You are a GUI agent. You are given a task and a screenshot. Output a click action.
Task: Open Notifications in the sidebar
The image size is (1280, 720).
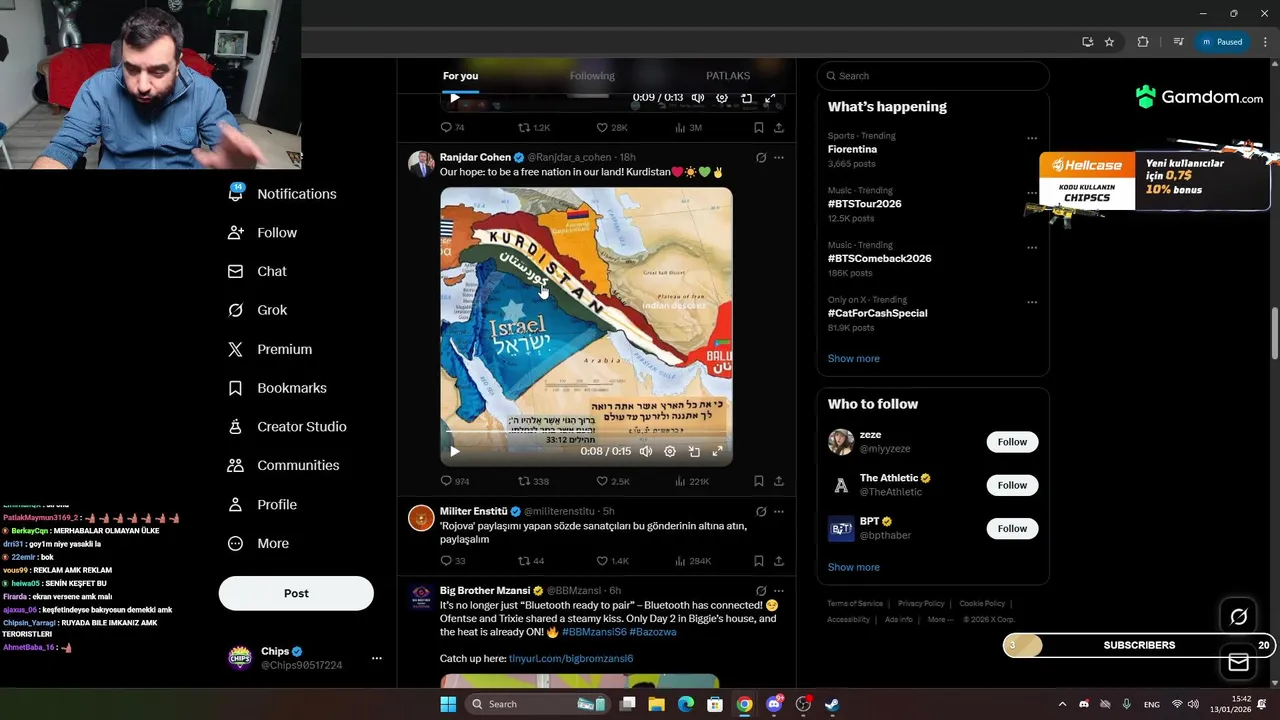(282, 194)
